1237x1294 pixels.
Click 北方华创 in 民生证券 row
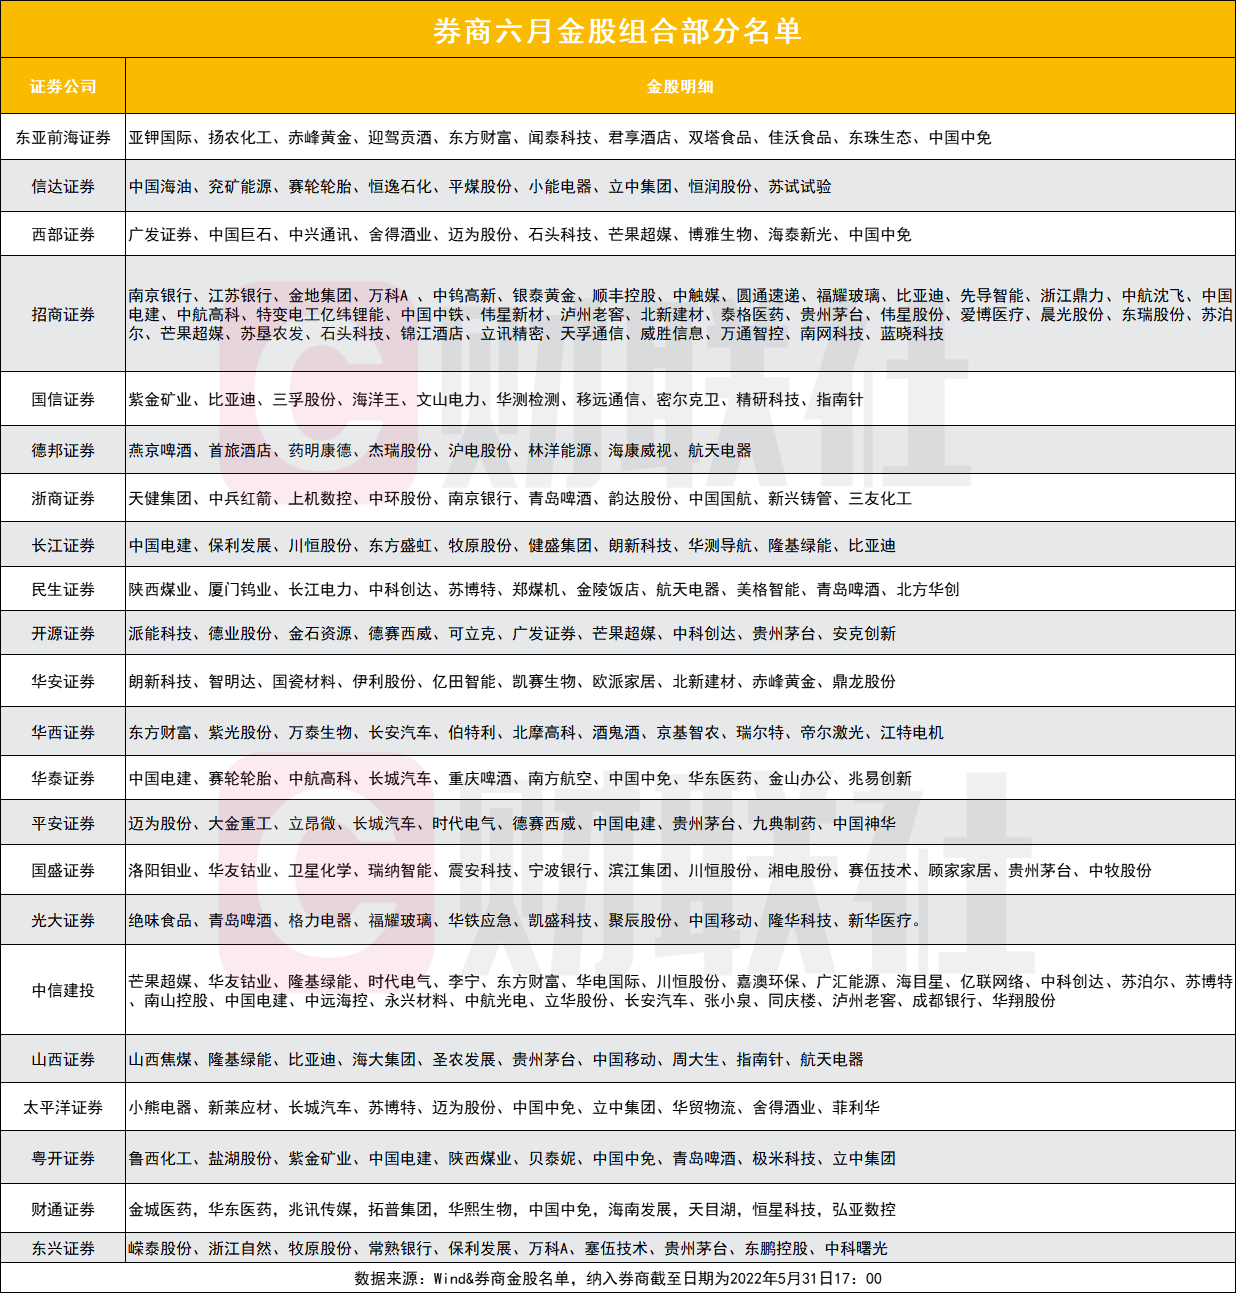(928, 590)
